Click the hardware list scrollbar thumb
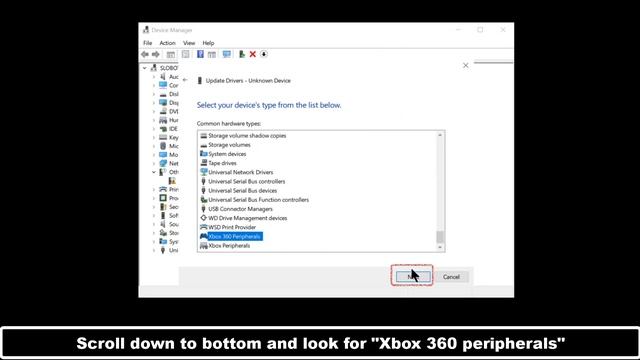Screen dimensions: 640x360 click(440, 237)
